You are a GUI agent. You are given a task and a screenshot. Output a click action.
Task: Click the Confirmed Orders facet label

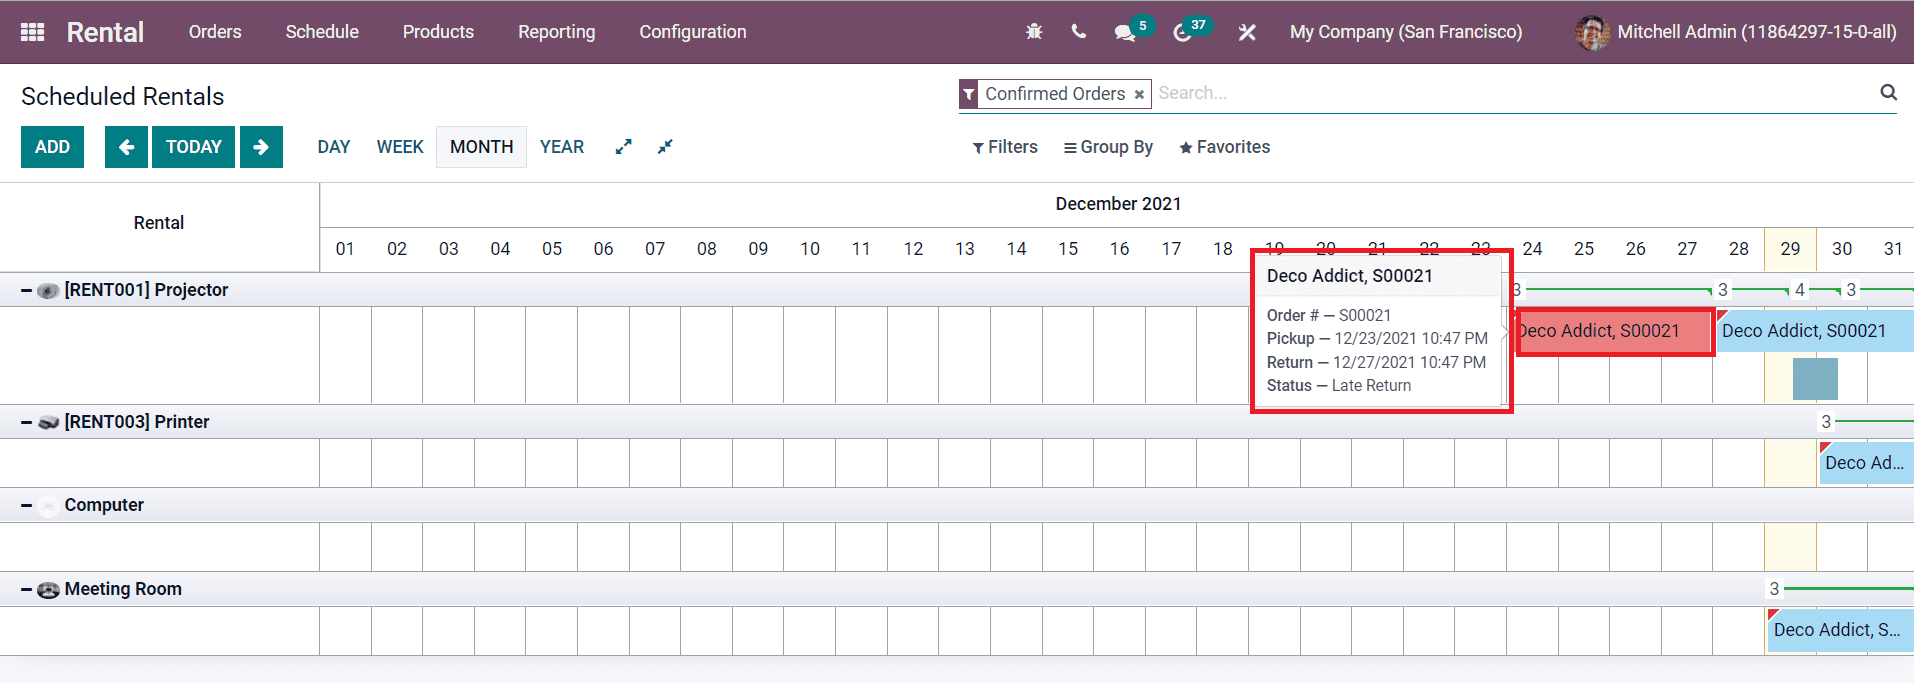1055,94
